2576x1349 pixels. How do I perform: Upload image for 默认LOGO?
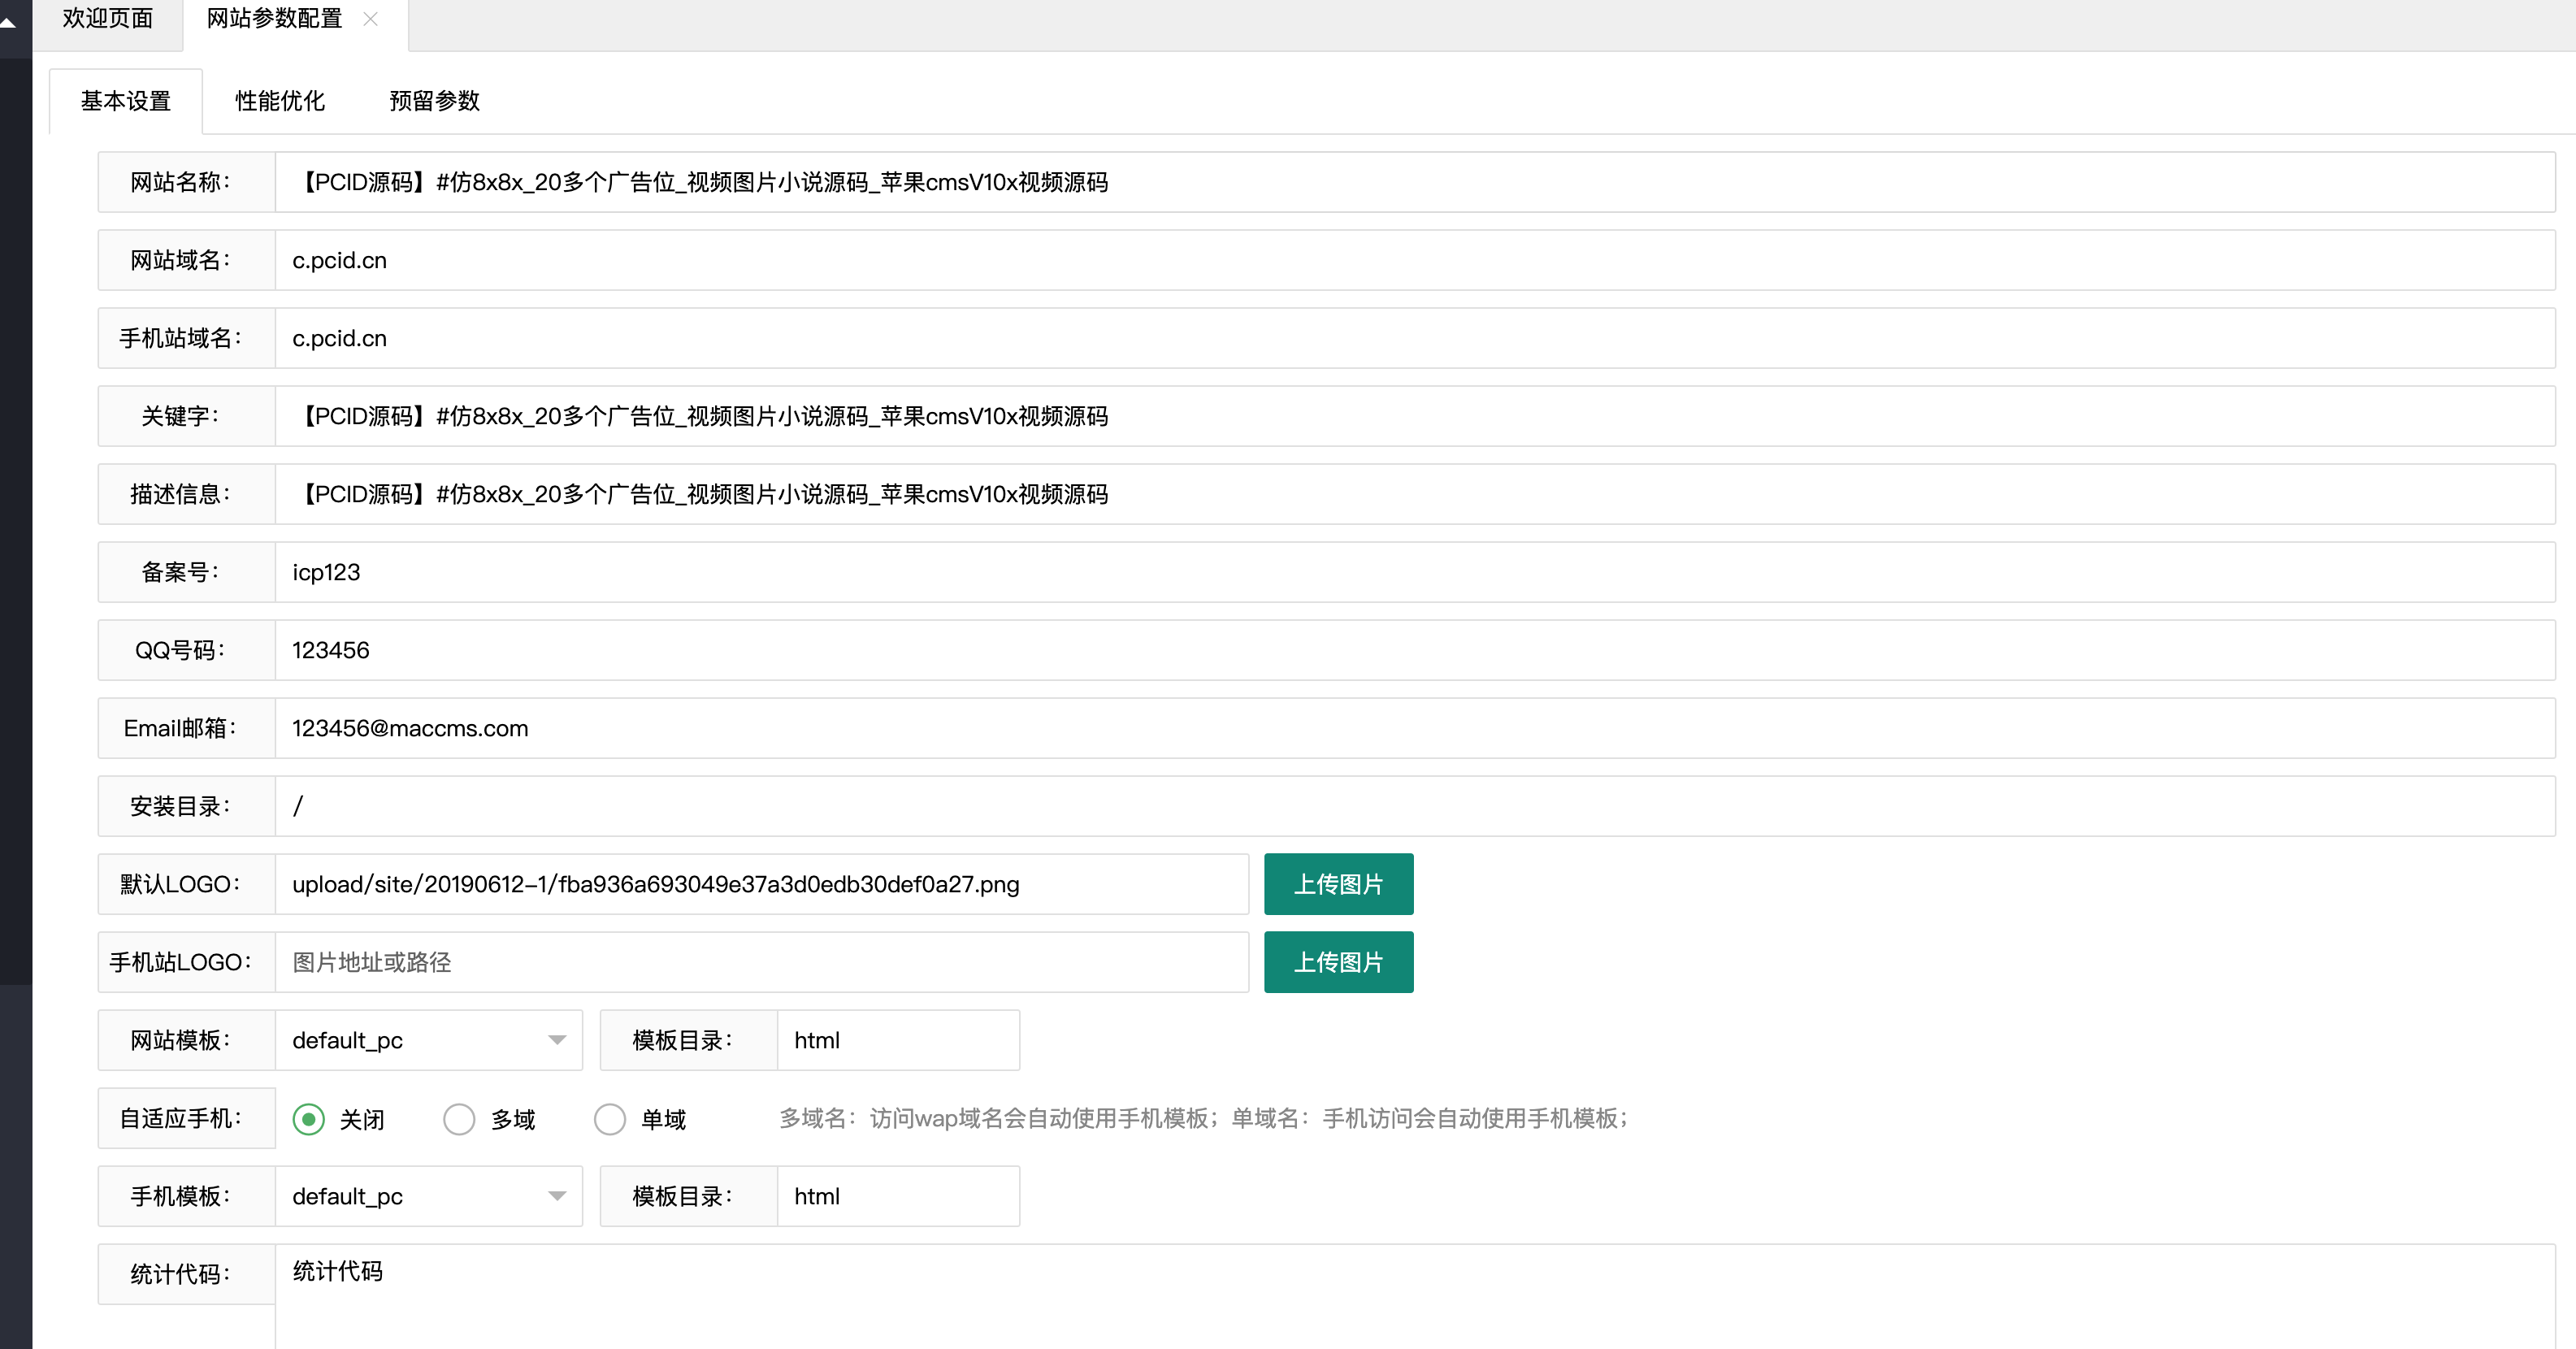click(x=1338, y=884)
